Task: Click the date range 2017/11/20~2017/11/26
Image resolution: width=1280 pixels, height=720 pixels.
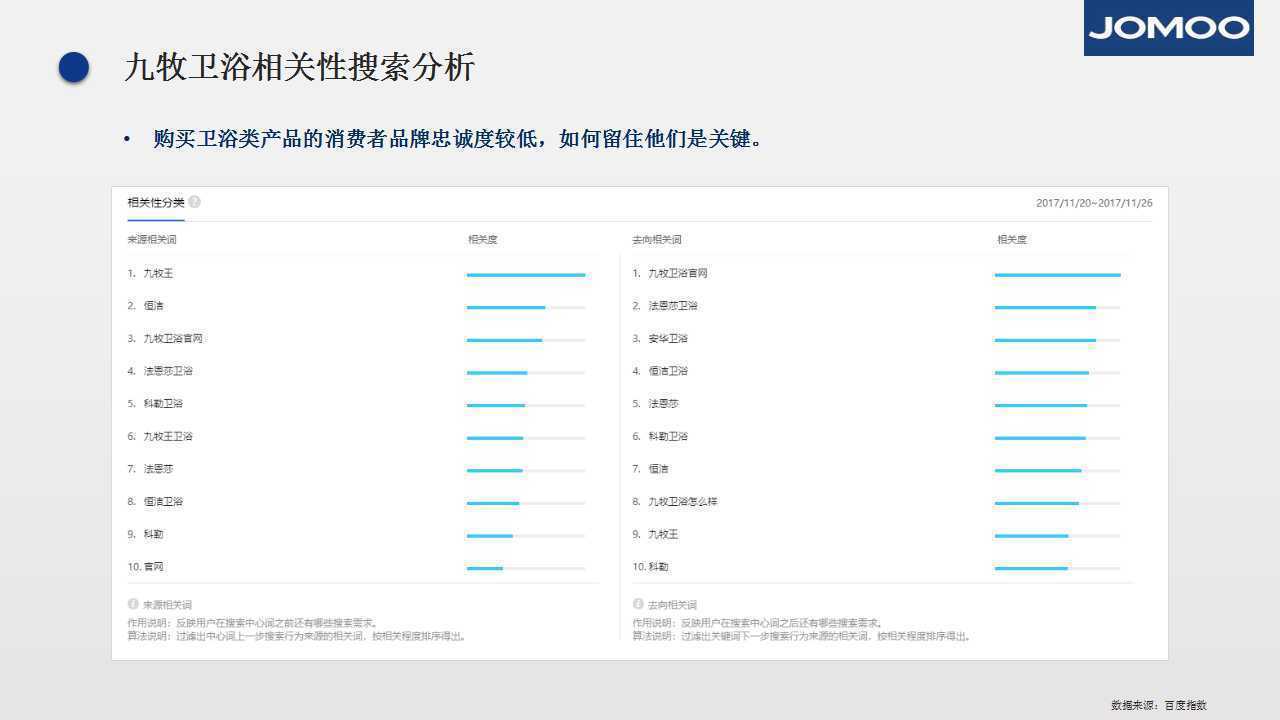Action: (x=1094, y=203)
